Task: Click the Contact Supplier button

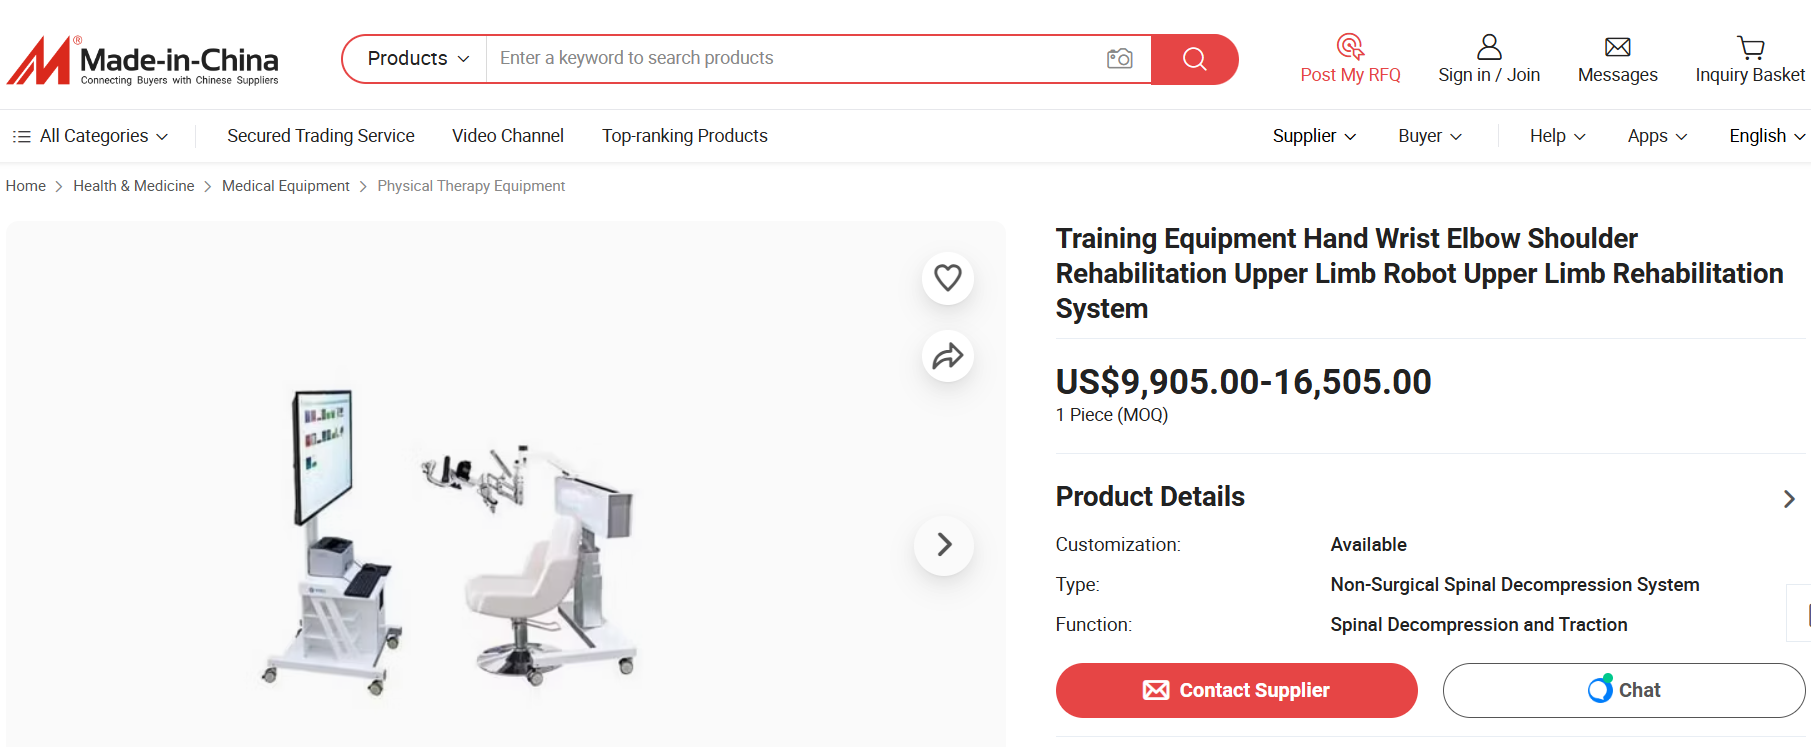Action: point(1236,690)
